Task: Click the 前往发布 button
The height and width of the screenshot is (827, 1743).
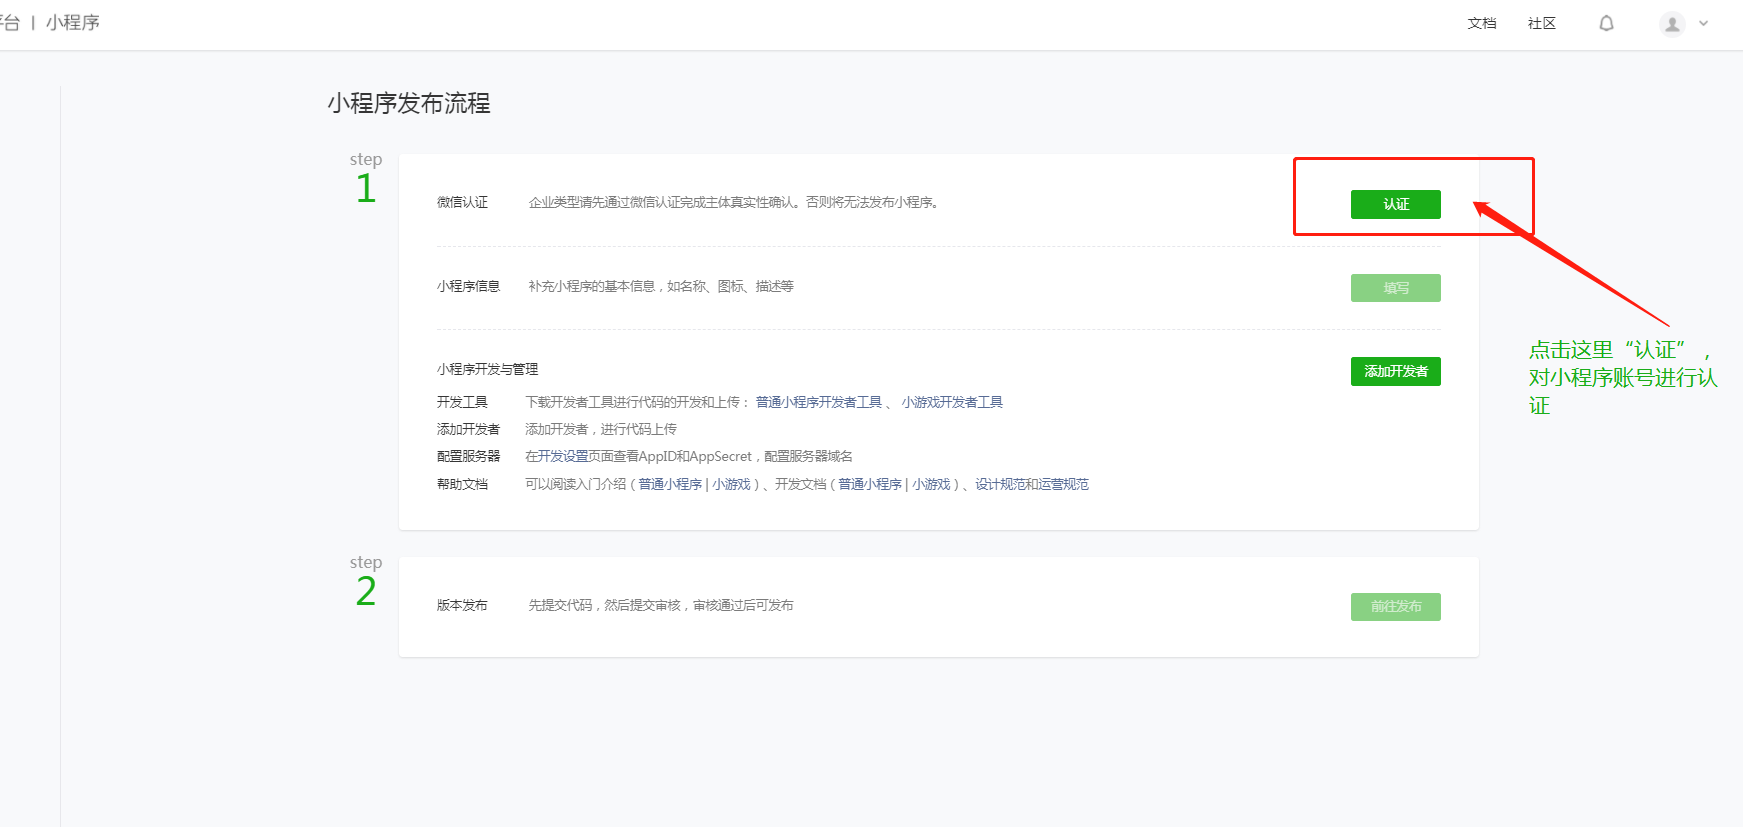Action: click(x=1395, y=607)
